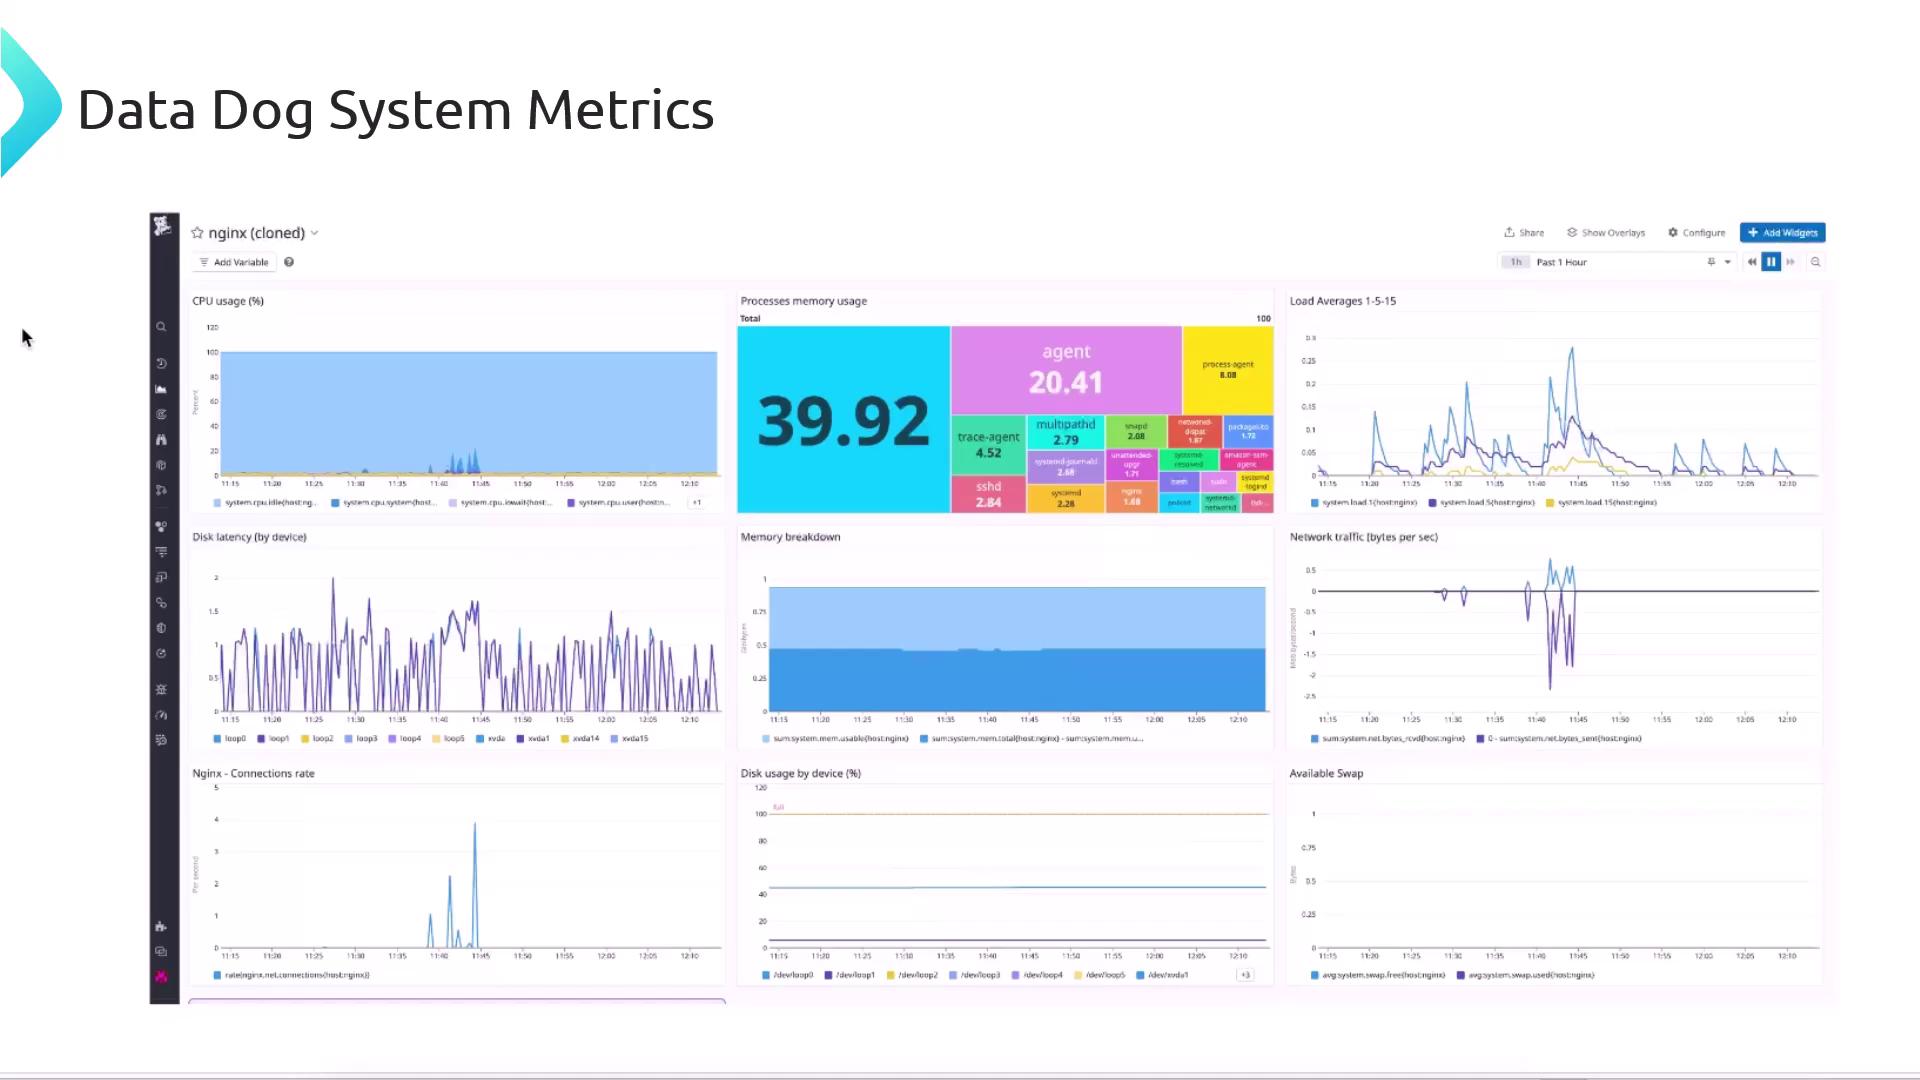Toggle Show Overlays on dashboard

pos(1606,233)
